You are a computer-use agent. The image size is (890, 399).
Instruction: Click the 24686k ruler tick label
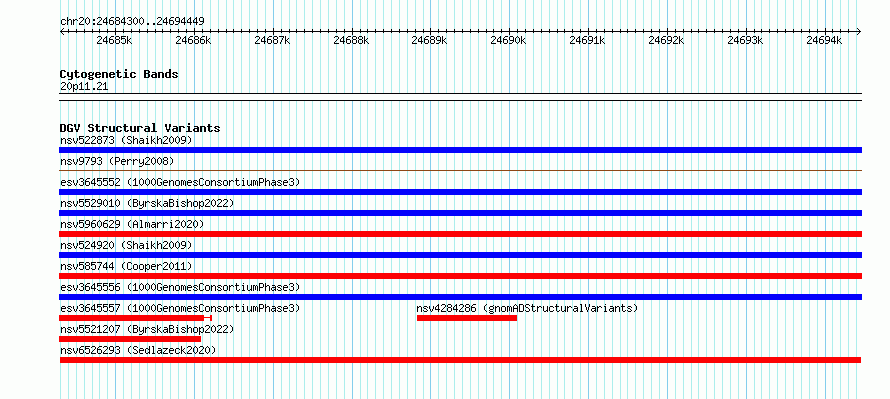(x=193, y=40)
